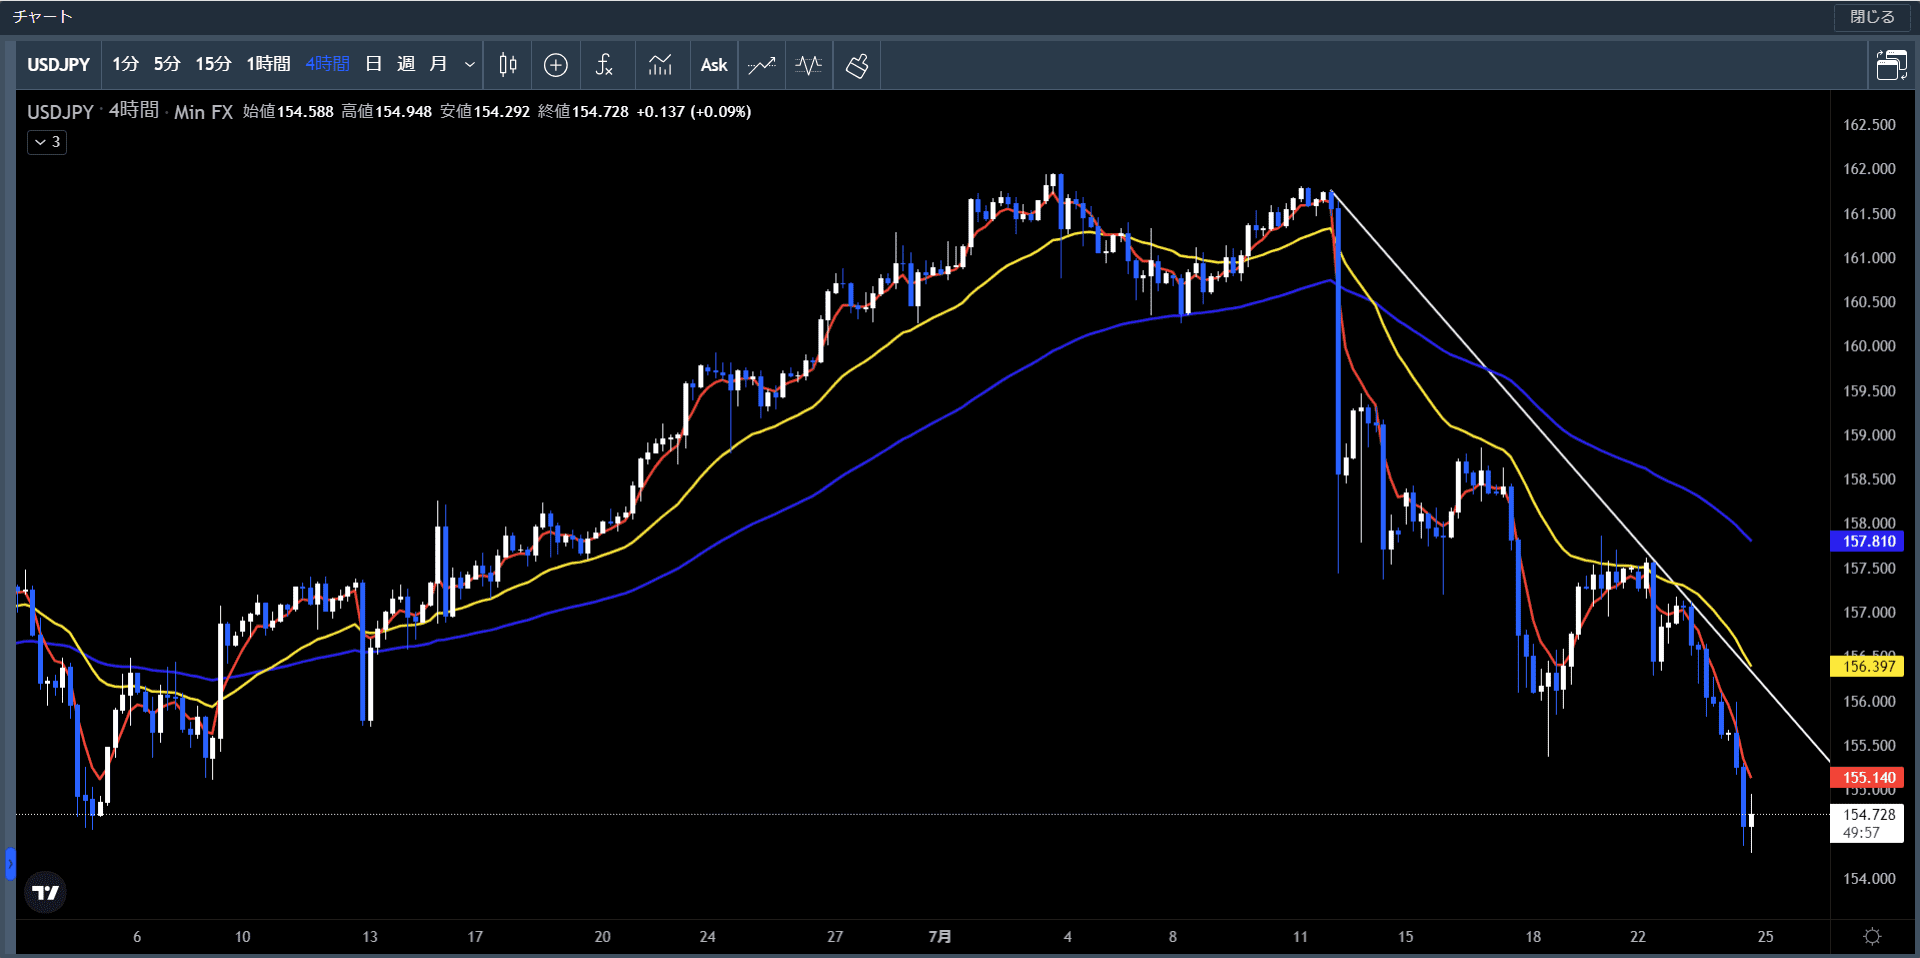Click the 閉じる close button

pyautogui.click(x=1872, y=17)
